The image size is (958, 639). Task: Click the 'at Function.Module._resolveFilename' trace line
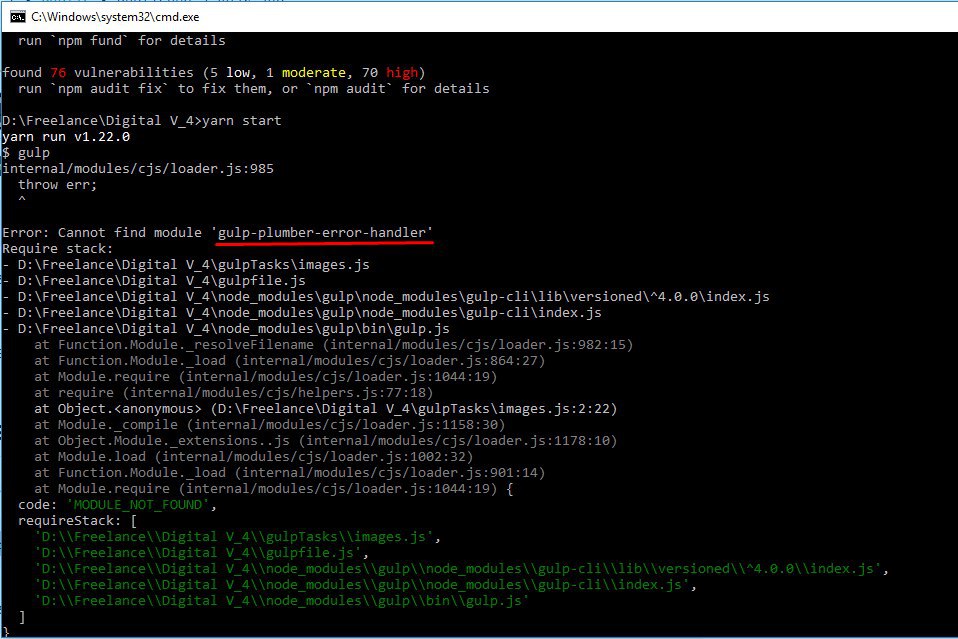pyautogui.click(x=334, y=345)
